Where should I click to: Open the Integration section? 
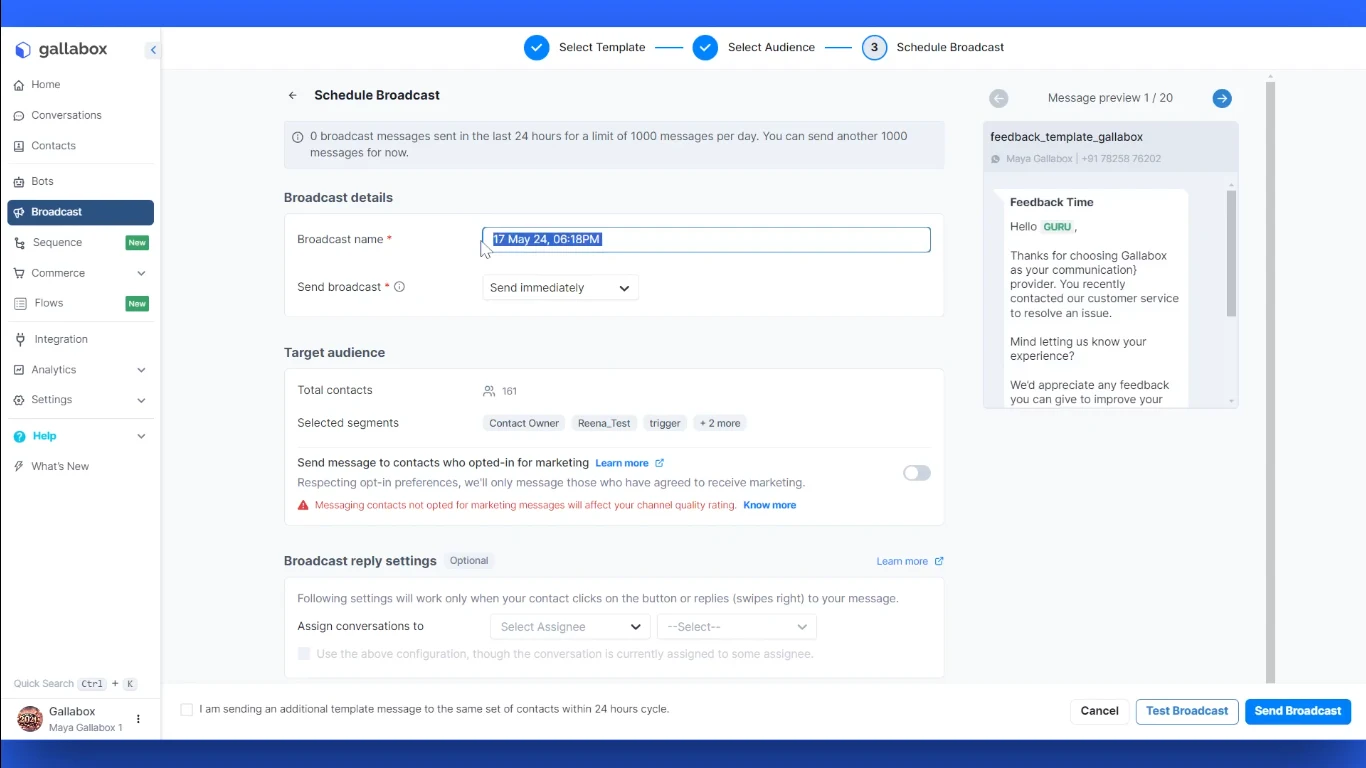point(59,339)
